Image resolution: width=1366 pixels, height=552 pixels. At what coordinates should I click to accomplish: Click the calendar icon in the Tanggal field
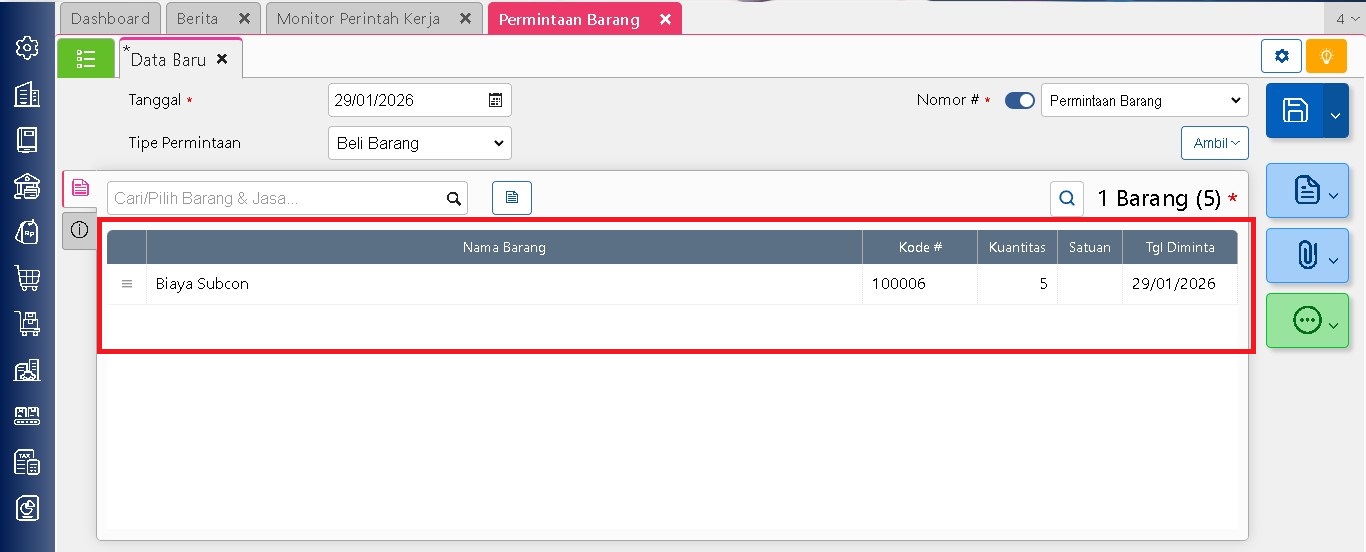(495, 100)
